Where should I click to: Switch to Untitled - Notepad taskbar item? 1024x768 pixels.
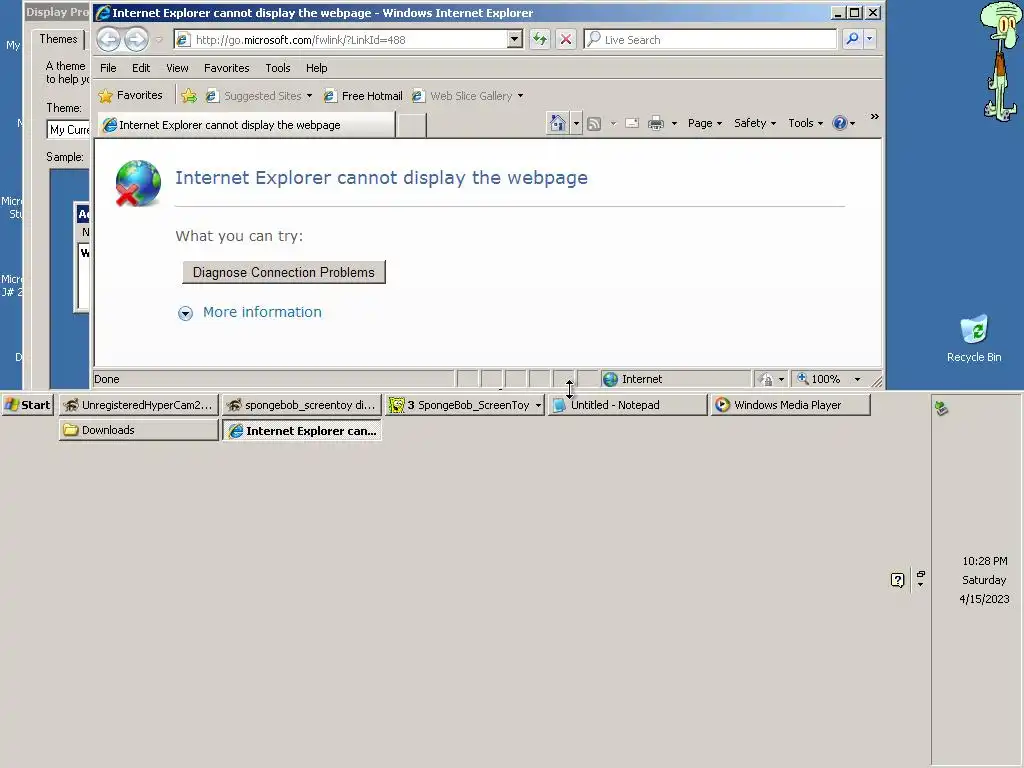click(628, 405)
